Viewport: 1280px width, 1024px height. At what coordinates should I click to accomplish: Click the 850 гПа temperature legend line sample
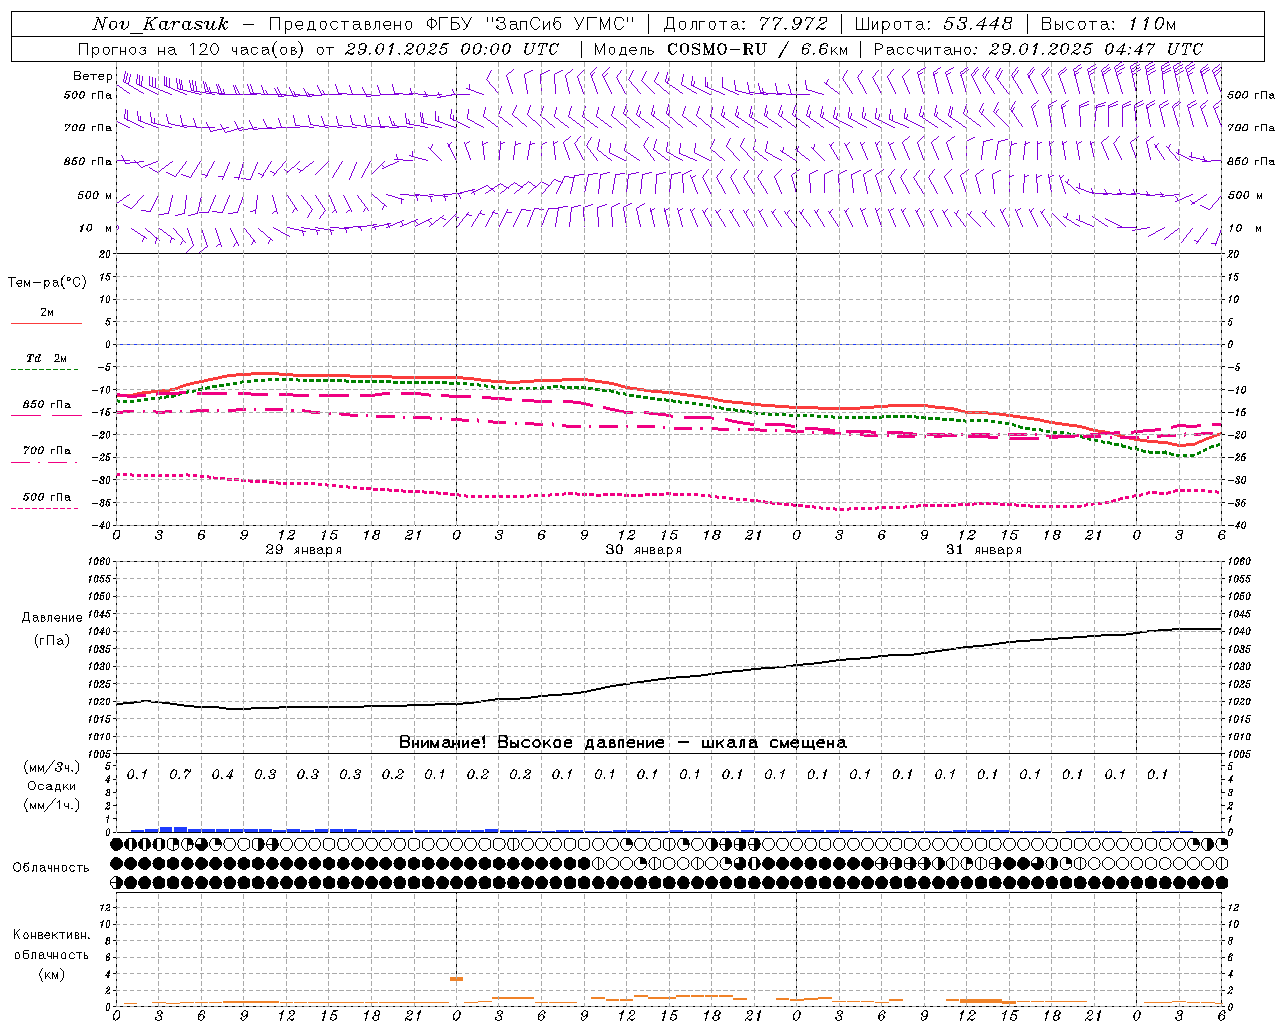[46, 416]
